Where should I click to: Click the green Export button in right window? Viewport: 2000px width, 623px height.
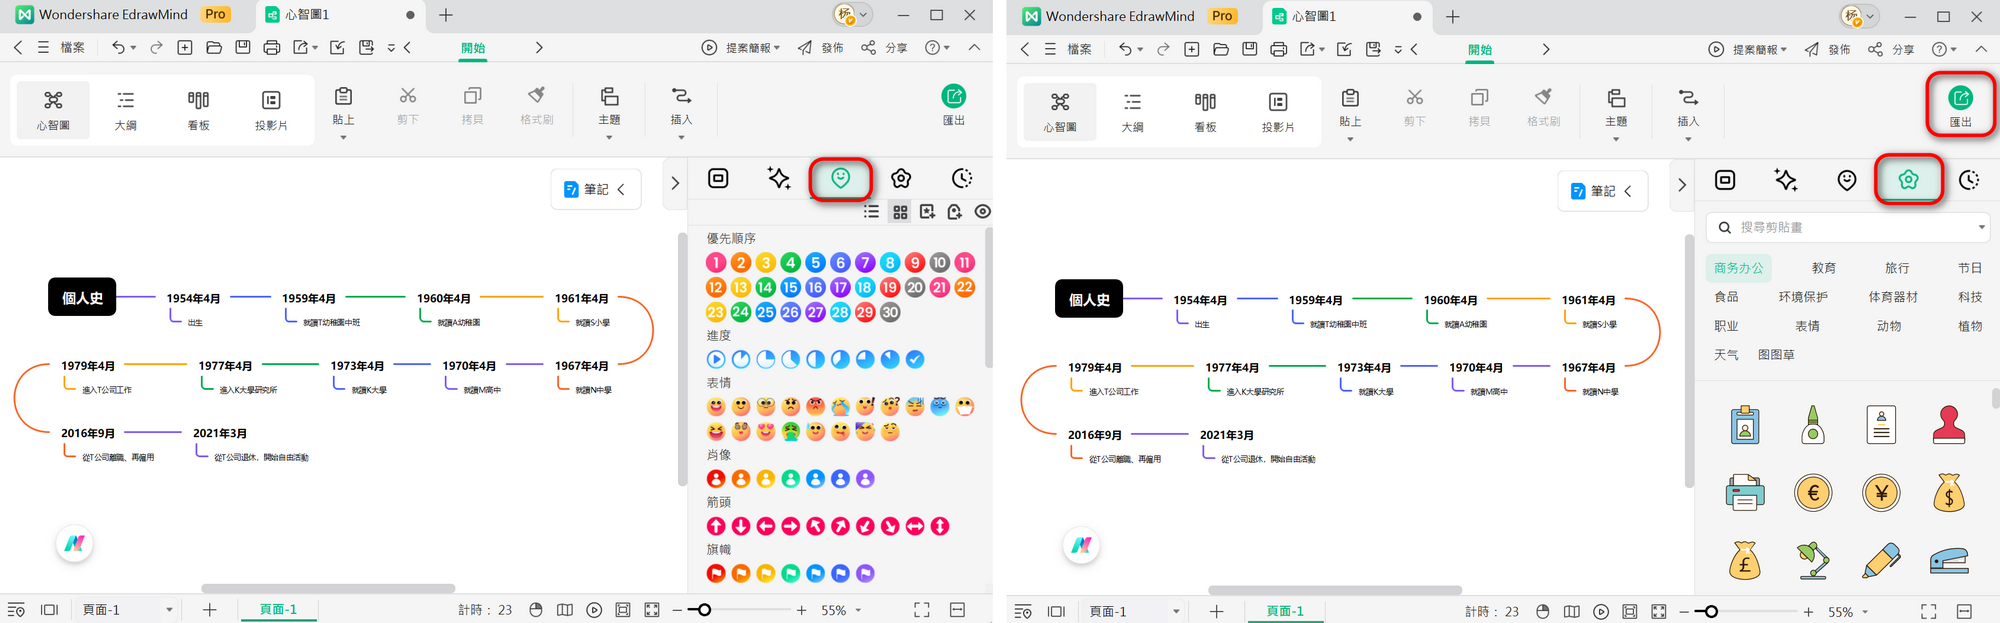click(x=1960, y=105)
